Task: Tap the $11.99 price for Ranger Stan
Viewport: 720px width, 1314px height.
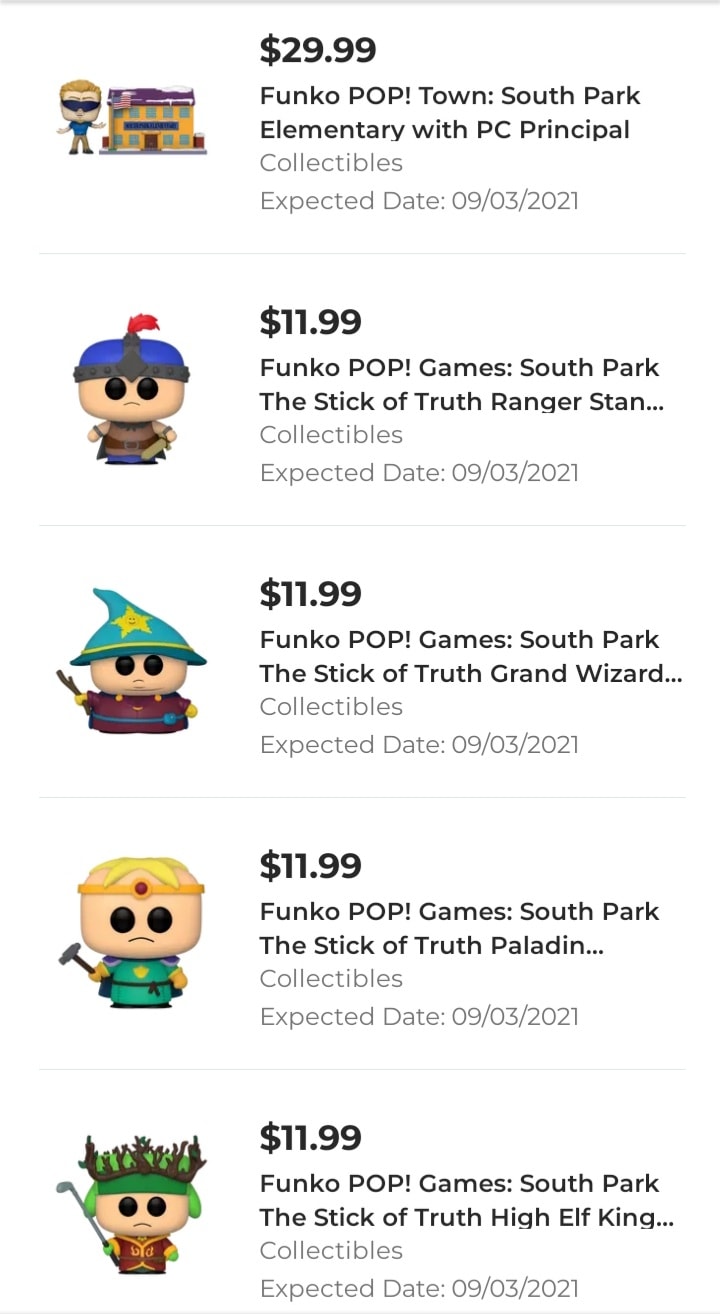Action: [310, 321]
